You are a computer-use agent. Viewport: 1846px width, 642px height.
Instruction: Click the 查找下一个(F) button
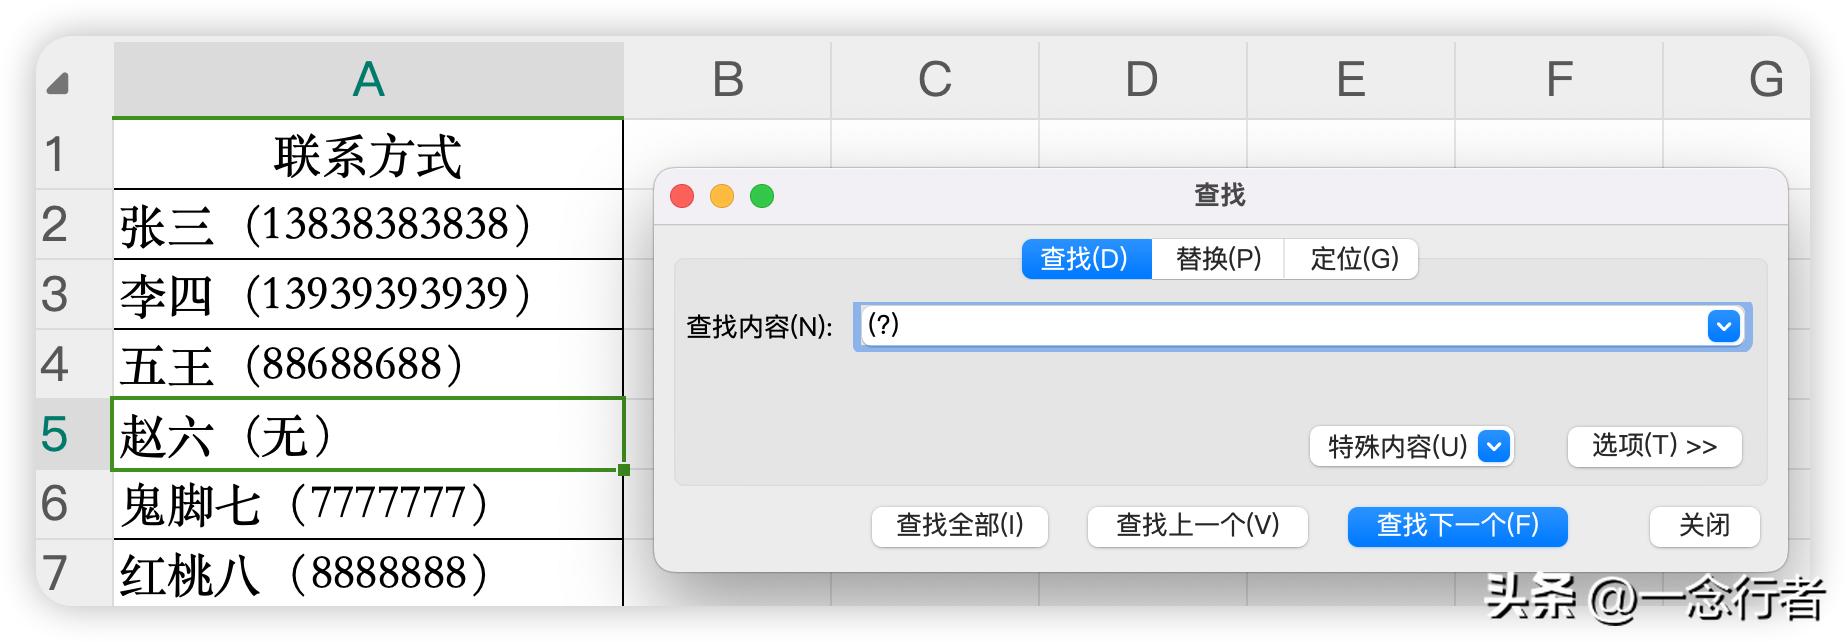click(1457, 526)
